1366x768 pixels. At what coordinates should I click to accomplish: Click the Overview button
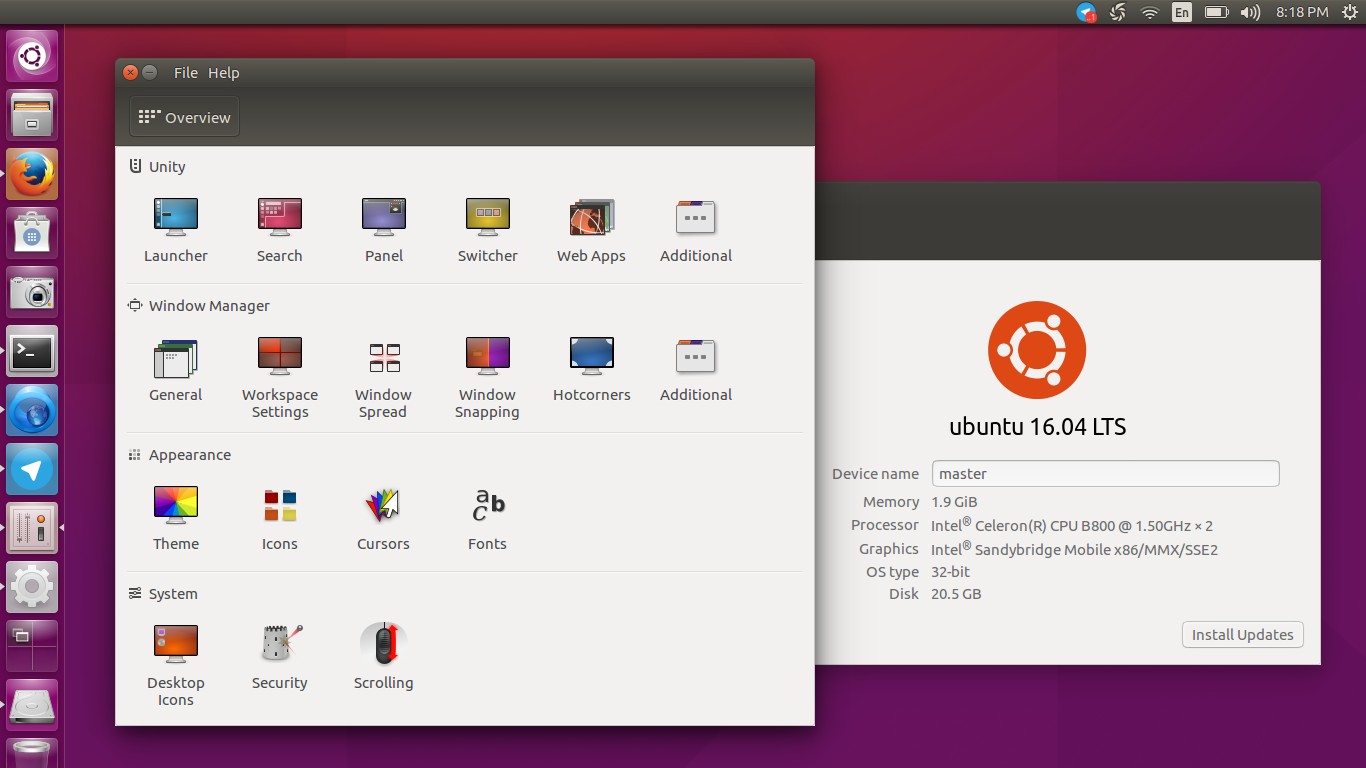pyautogui.click(x=184, y=117)
